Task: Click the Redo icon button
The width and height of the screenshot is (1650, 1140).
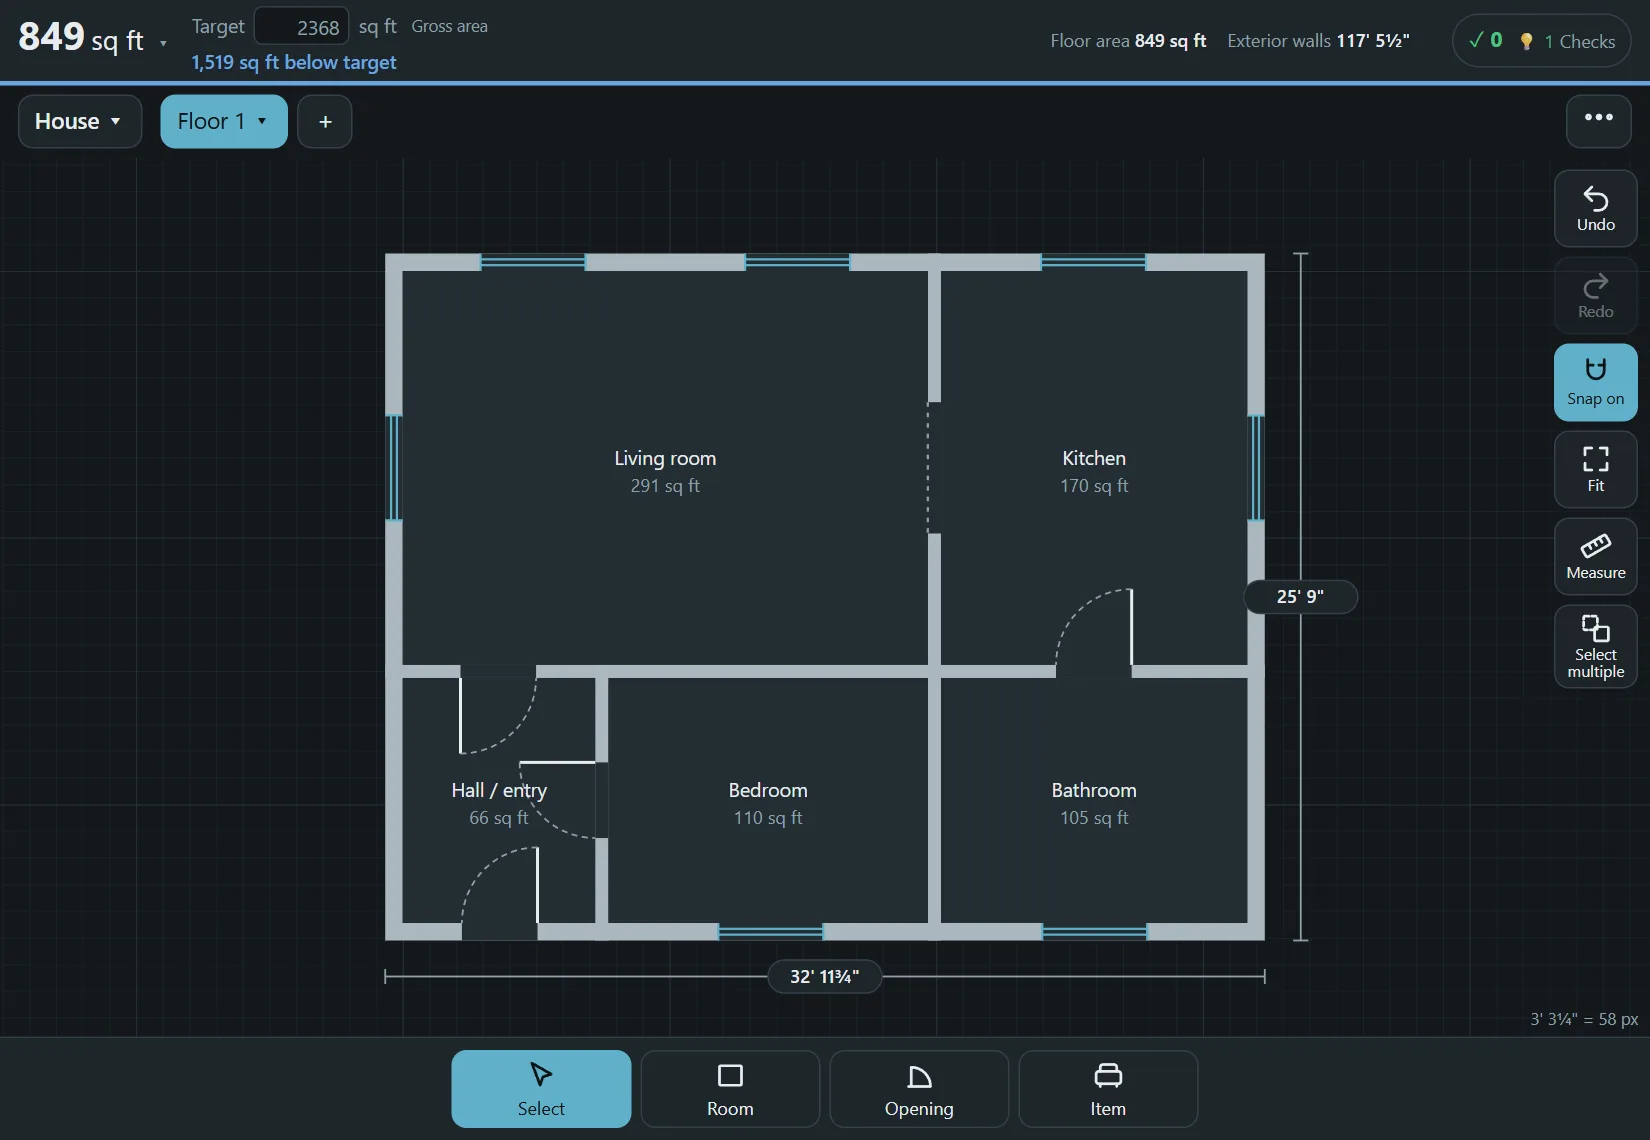Action: pos(1595,296)
